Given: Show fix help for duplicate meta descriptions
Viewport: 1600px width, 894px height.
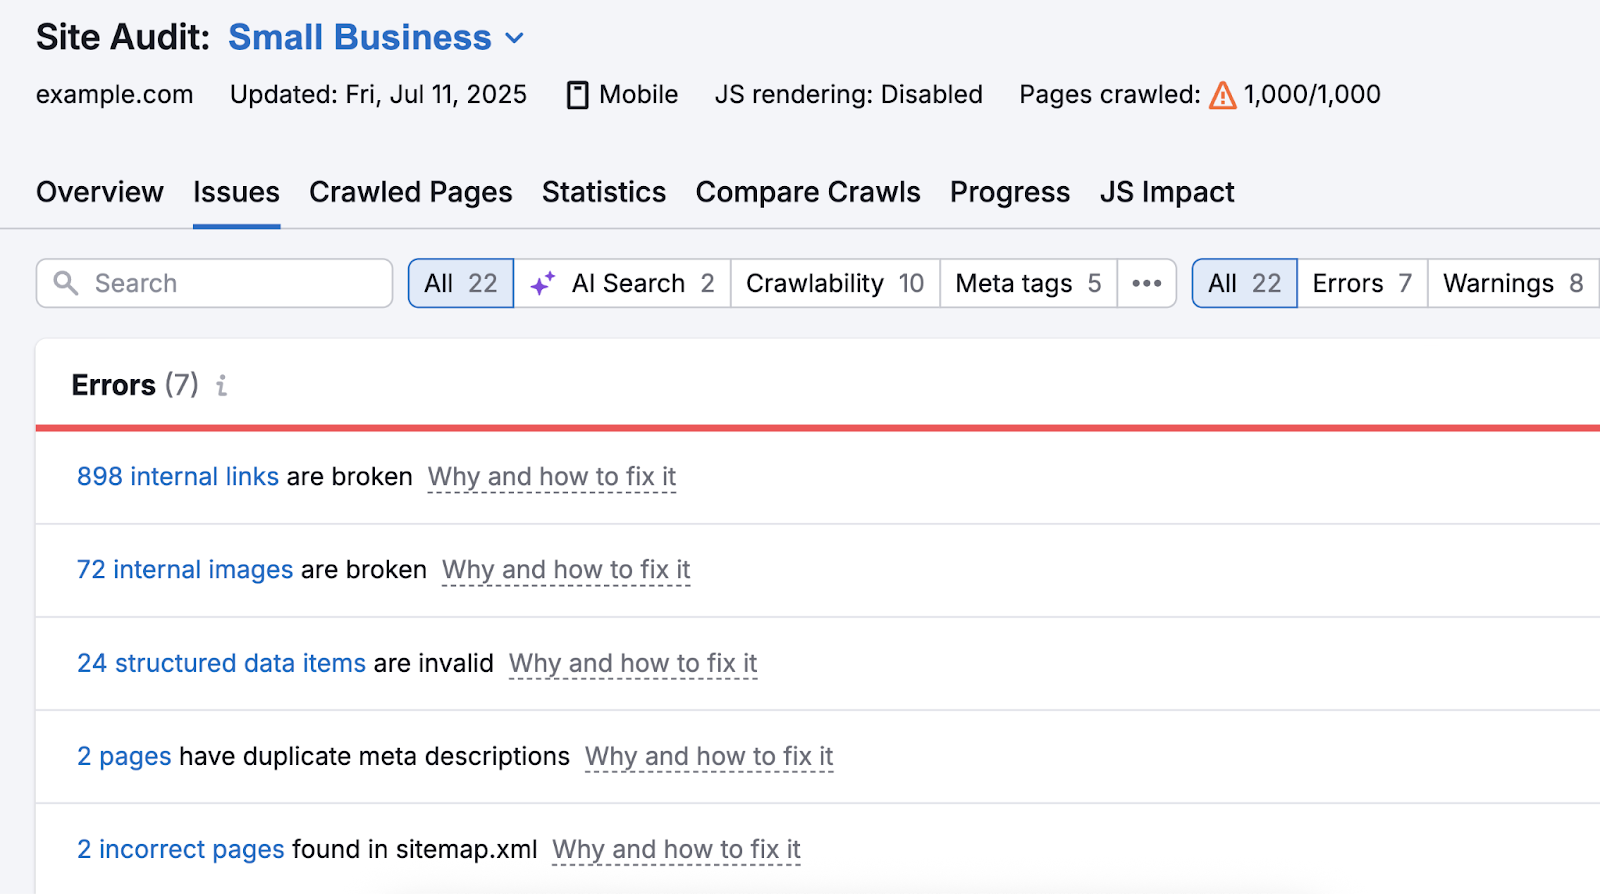Looking at the screenshot, I should (x=708, y=756).
